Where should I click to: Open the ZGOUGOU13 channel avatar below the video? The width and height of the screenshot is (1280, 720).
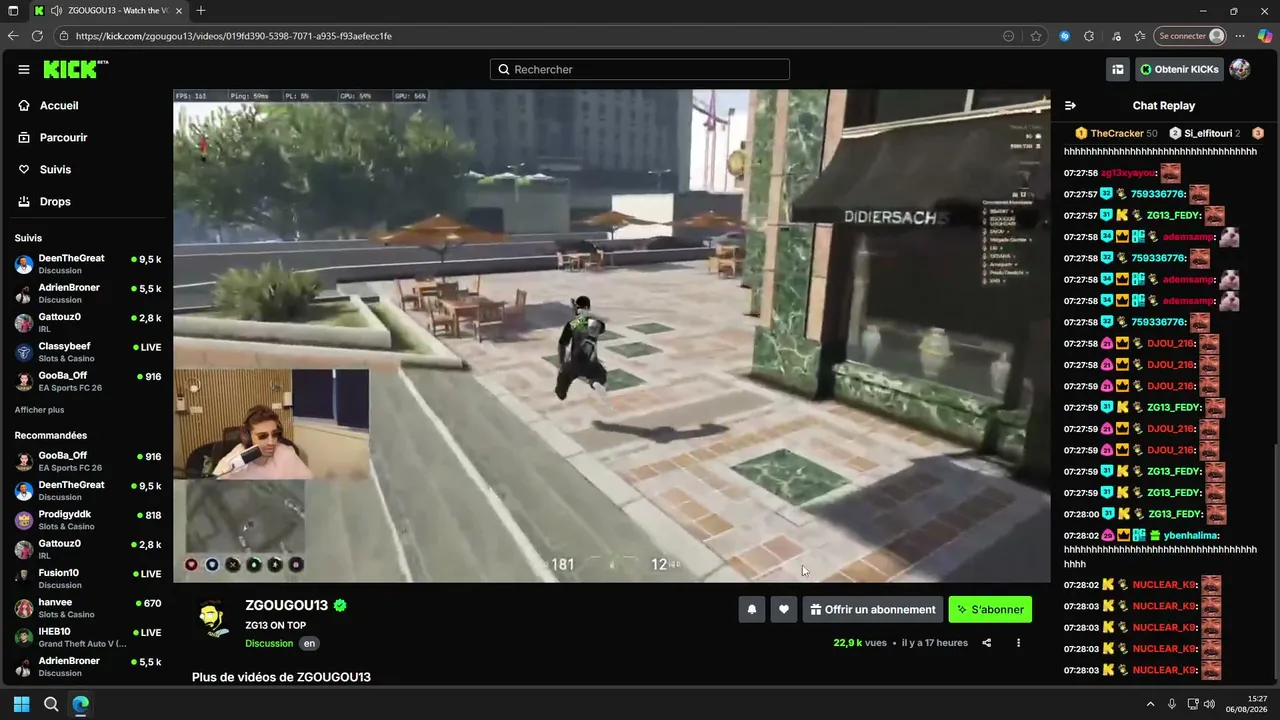pos(214,619)
